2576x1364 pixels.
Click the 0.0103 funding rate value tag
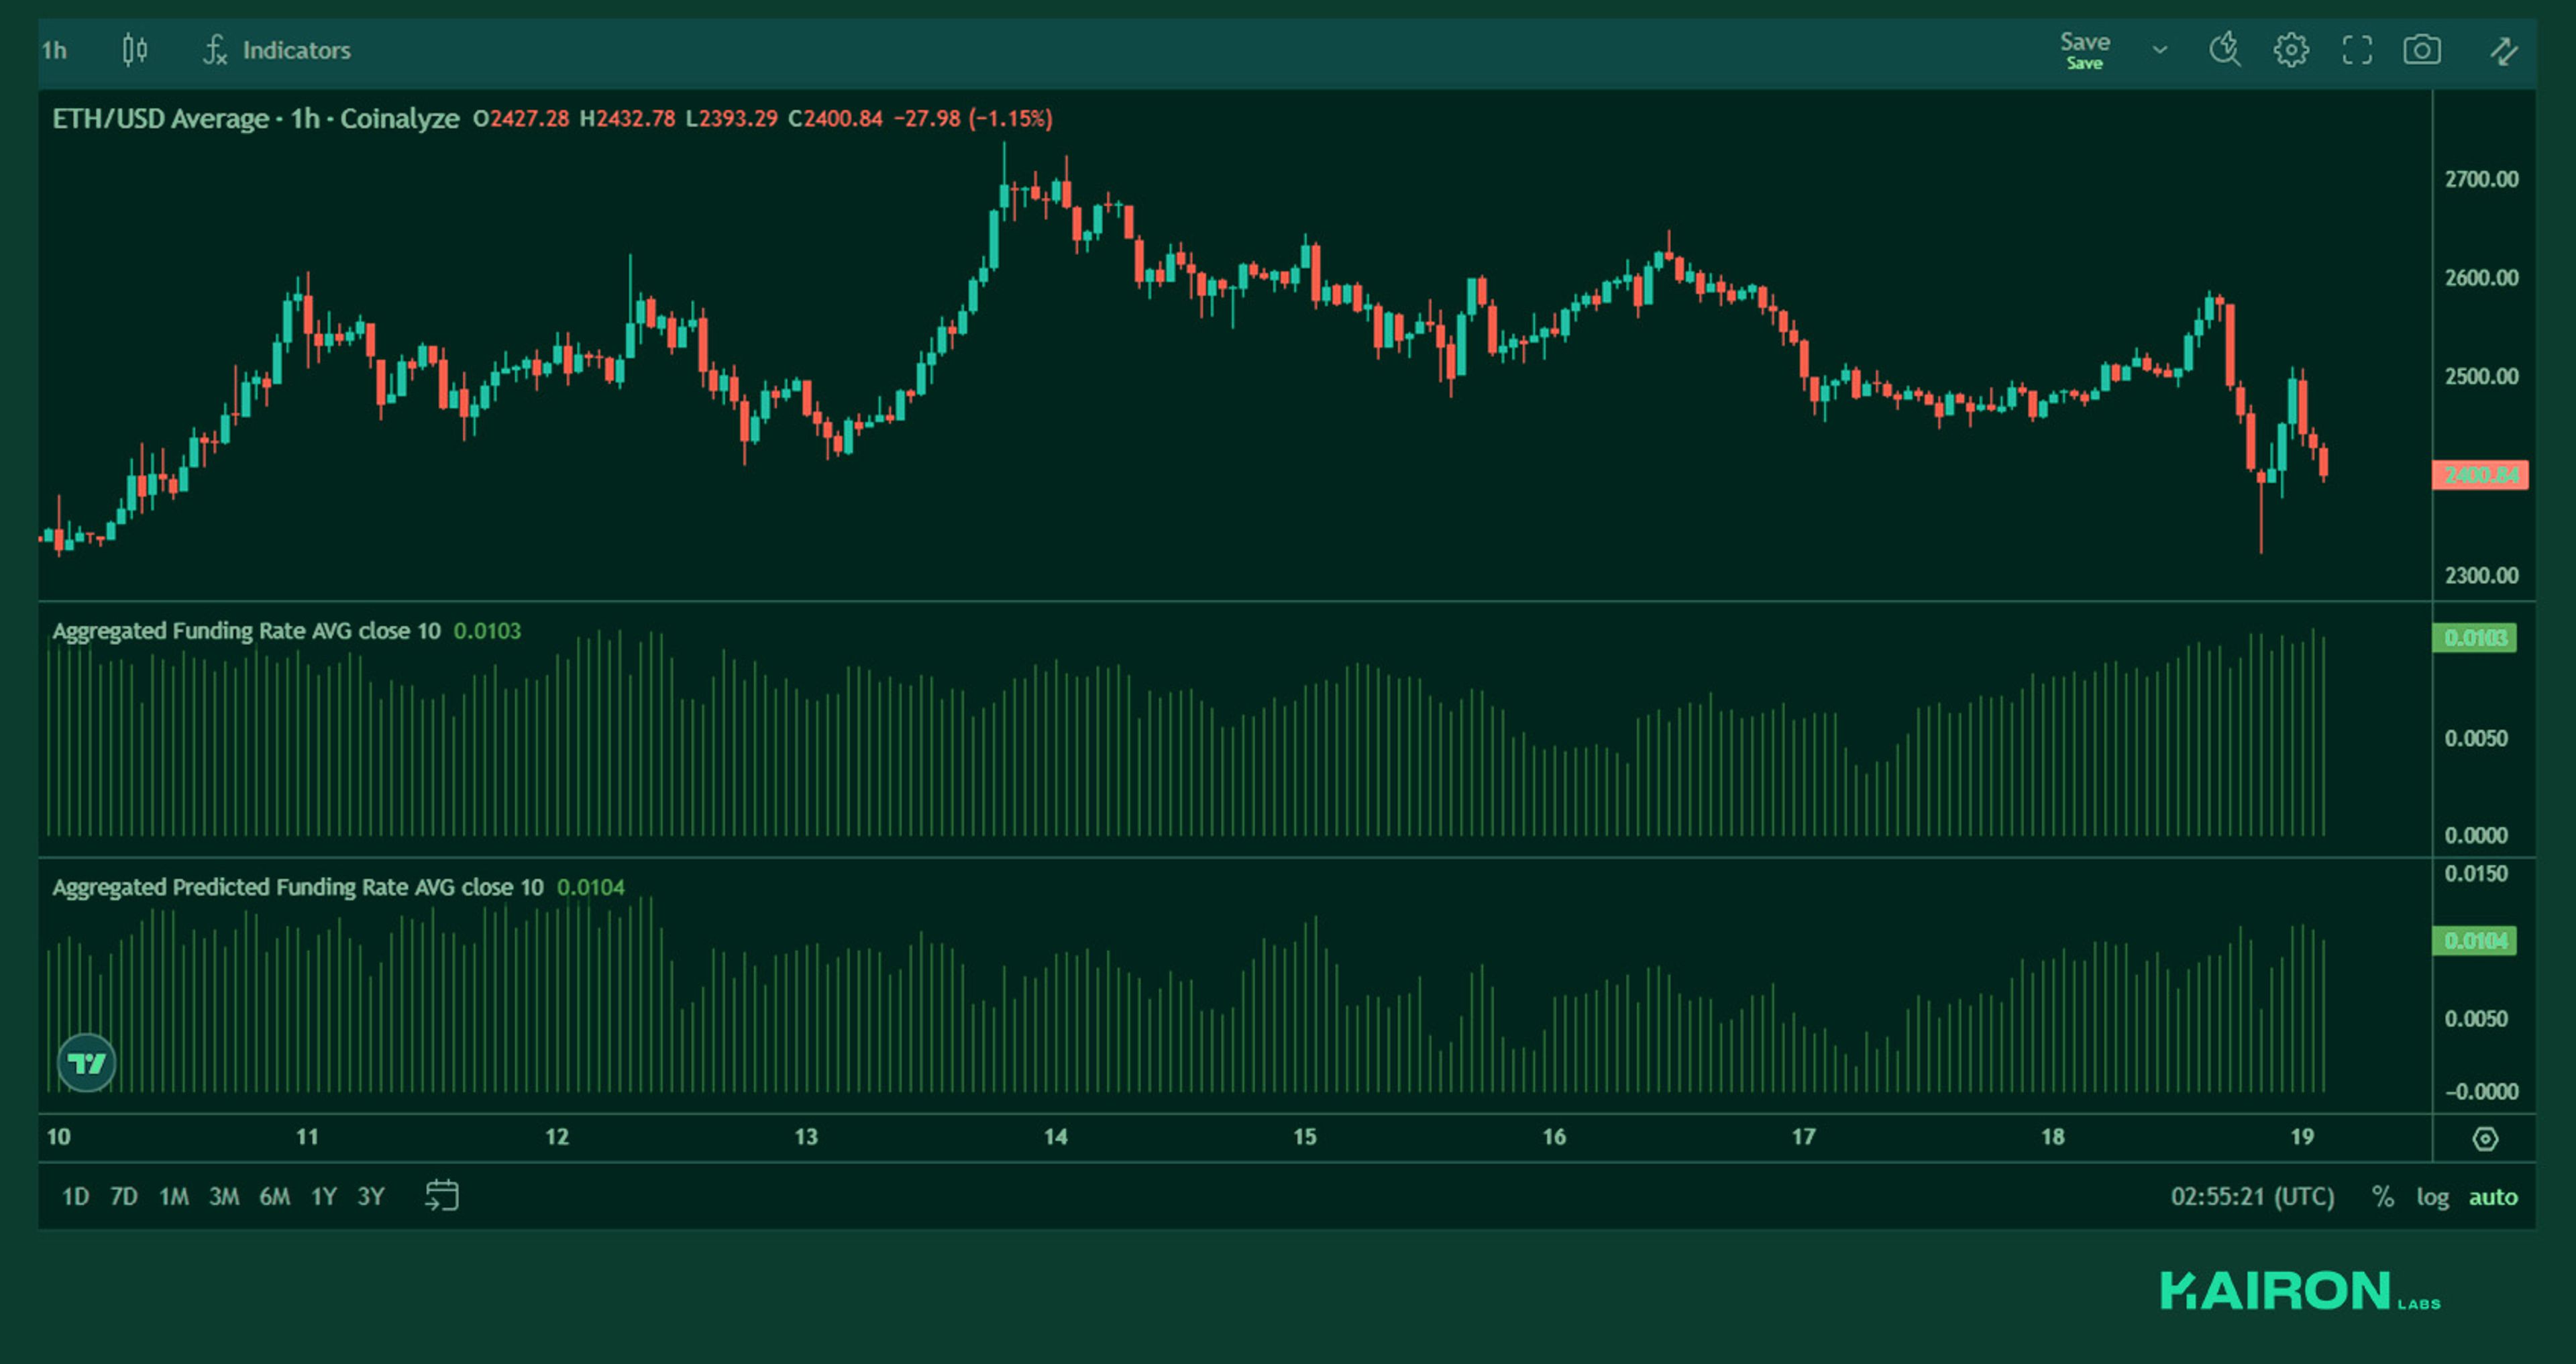tap(2474, 638)
